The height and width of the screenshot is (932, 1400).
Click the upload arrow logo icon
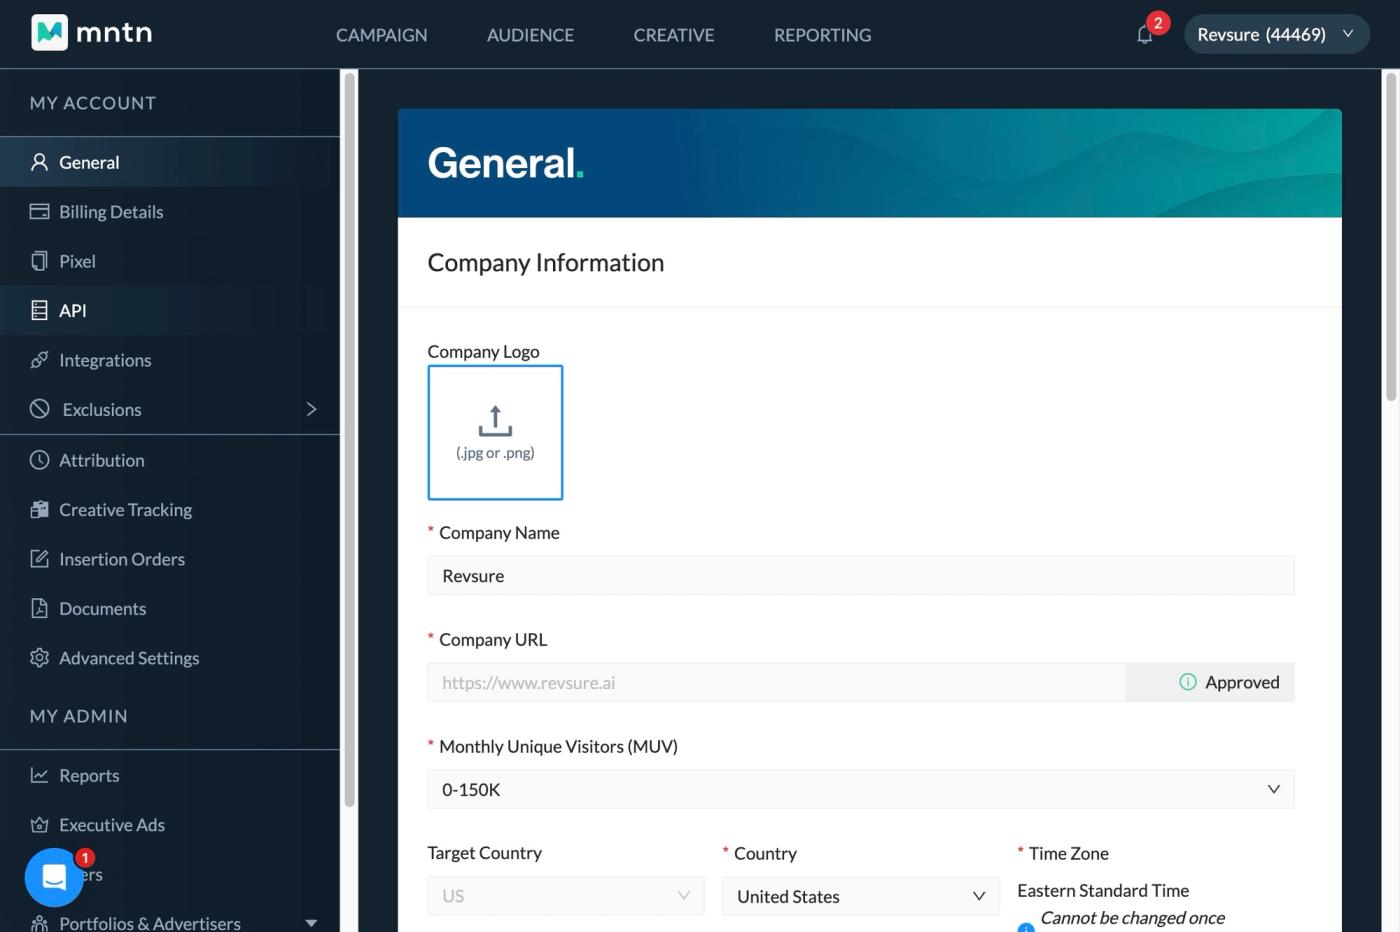pos(495,421)
